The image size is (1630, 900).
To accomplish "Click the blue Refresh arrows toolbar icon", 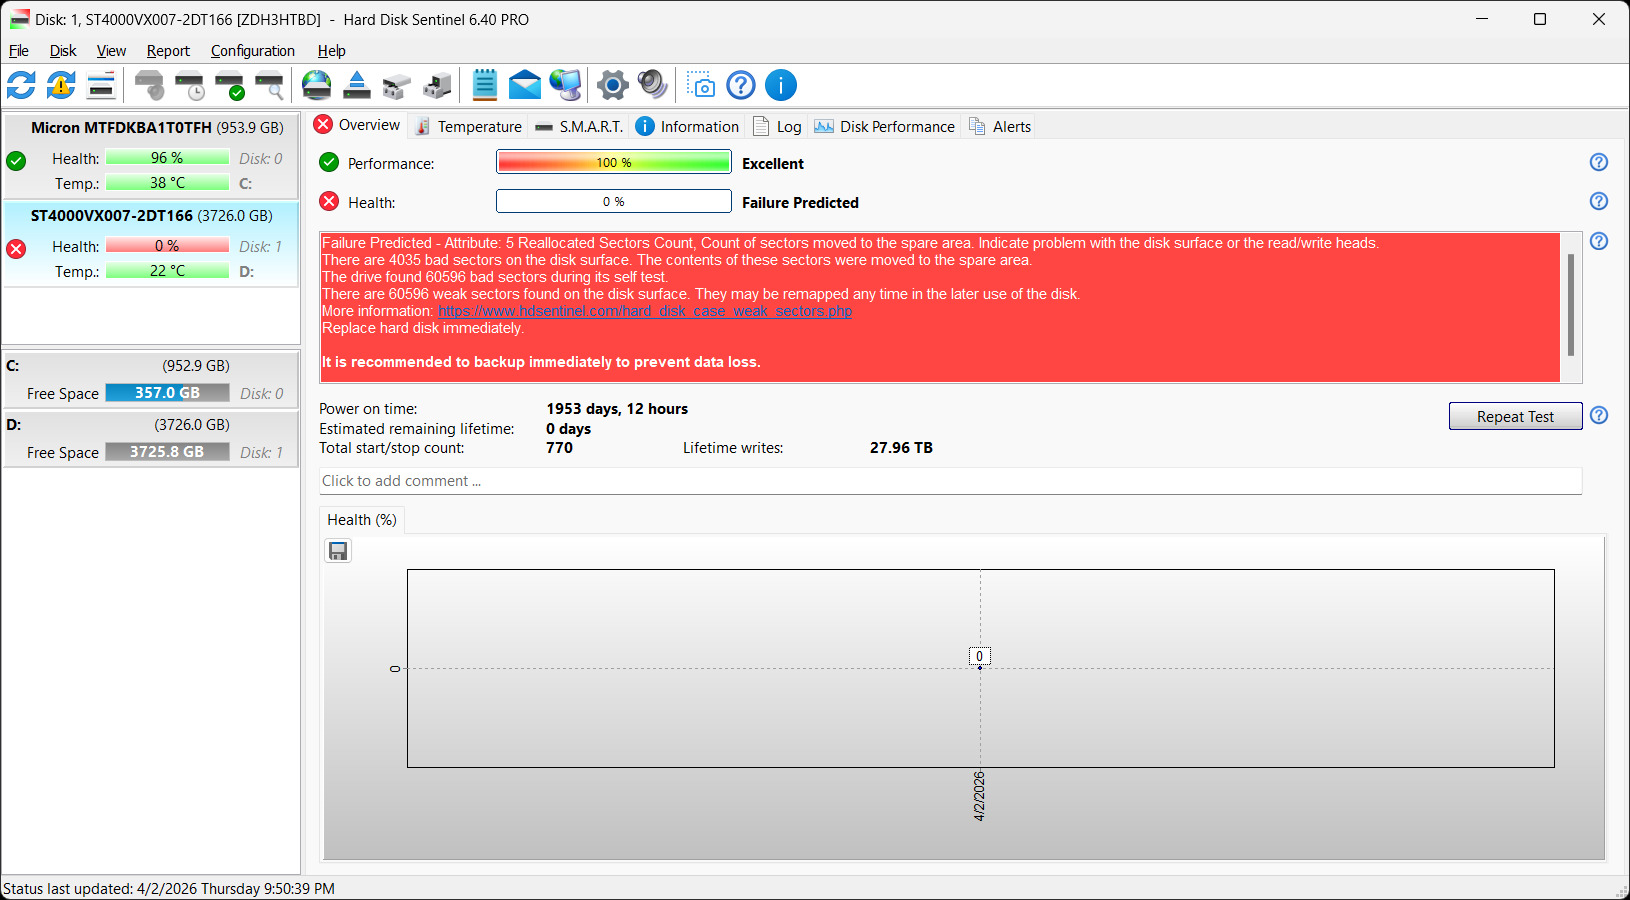I will (x=21, y=85).
